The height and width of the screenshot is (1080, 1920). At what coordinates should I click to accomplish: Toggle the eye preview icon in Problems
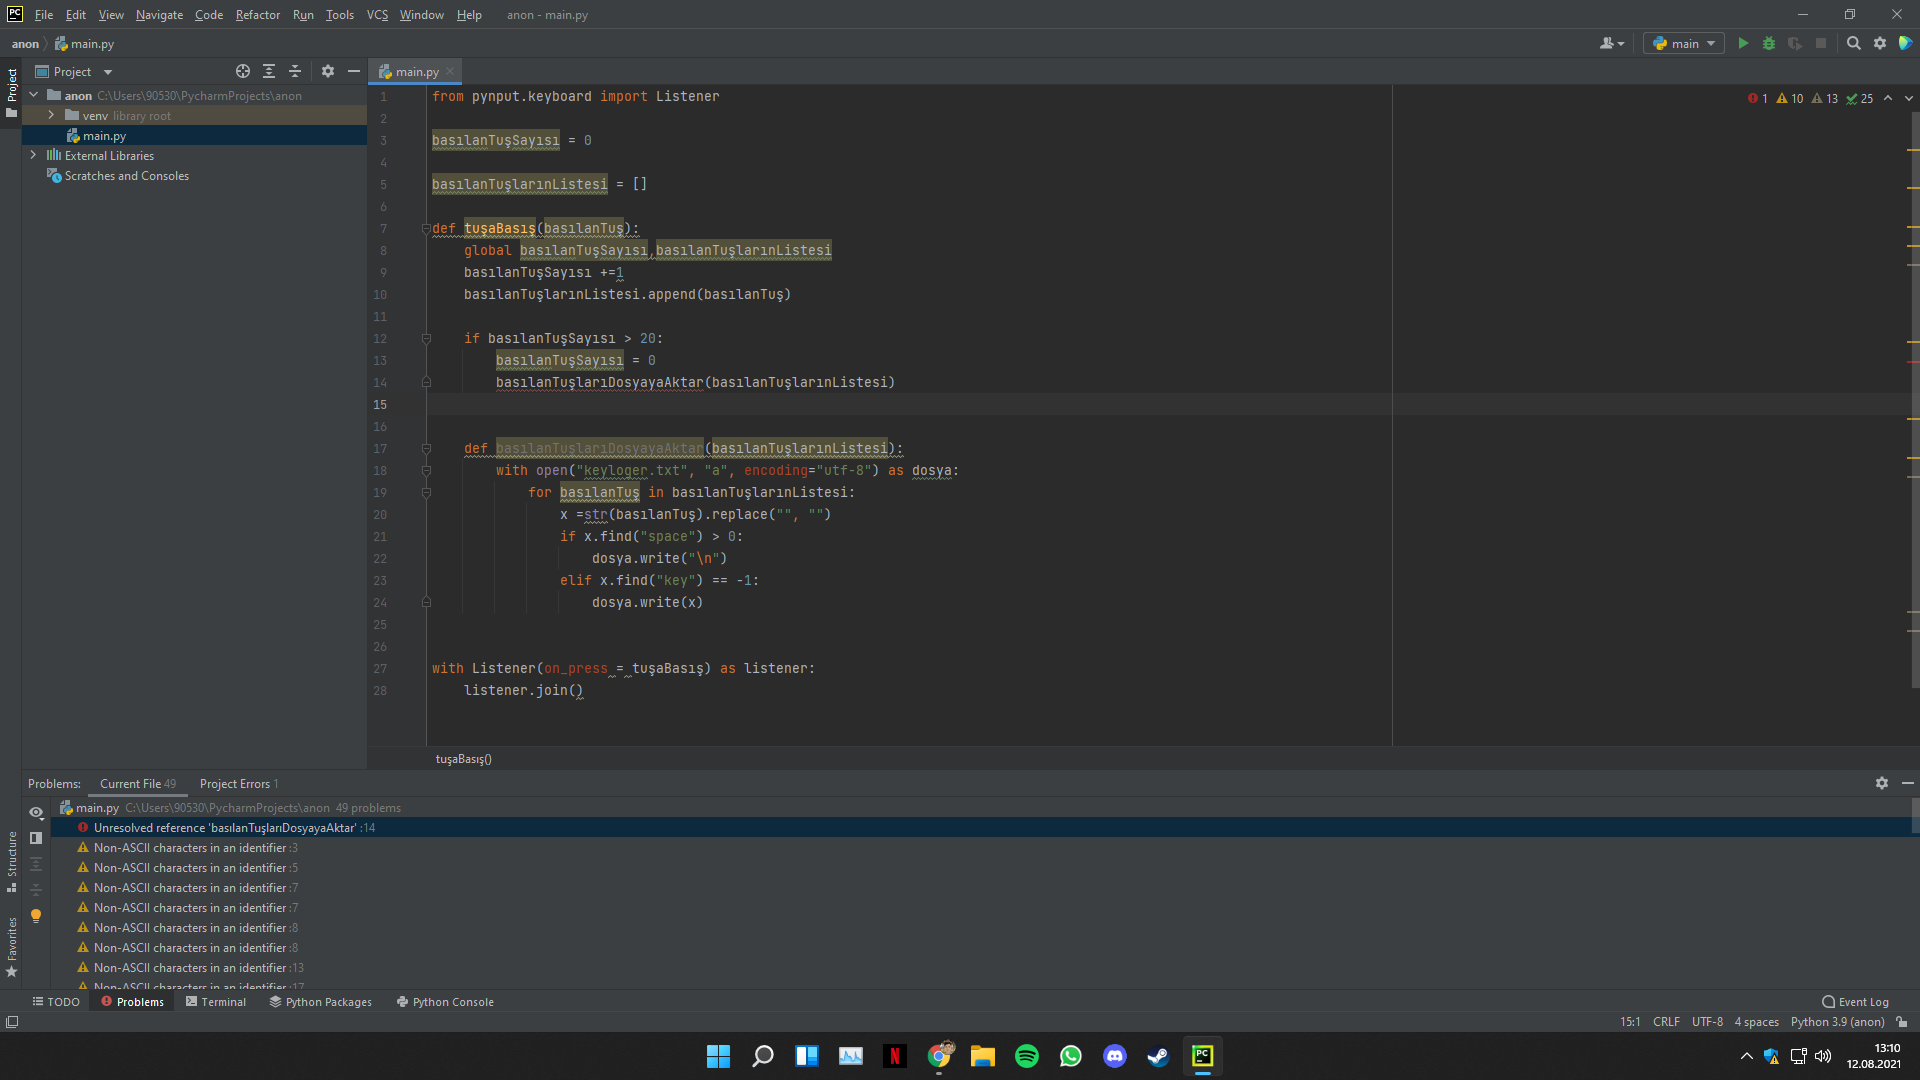coord(36,813)
